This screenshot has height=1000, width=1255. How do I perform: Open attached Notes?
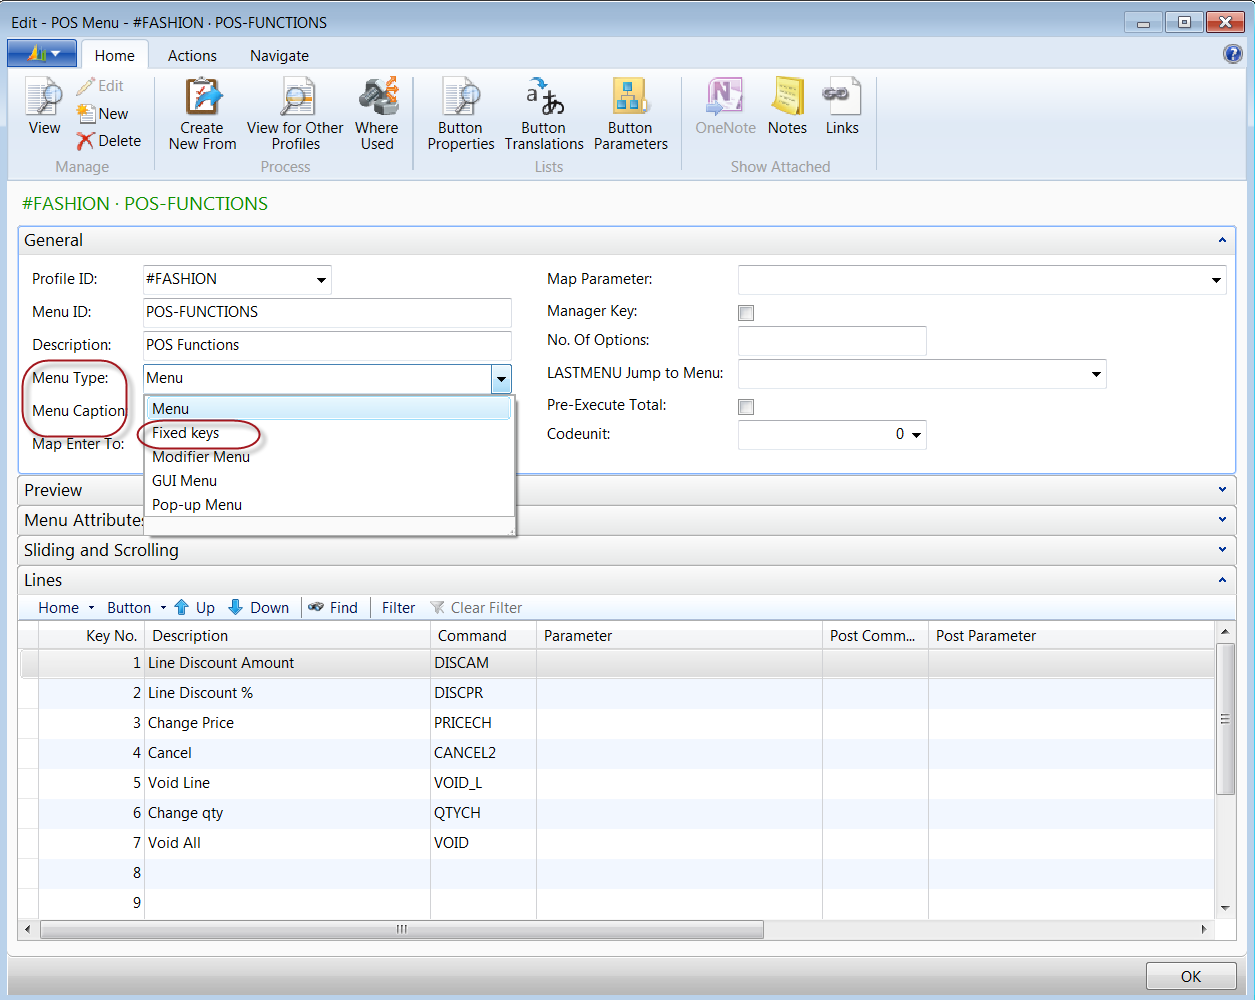tap(787, 98)
